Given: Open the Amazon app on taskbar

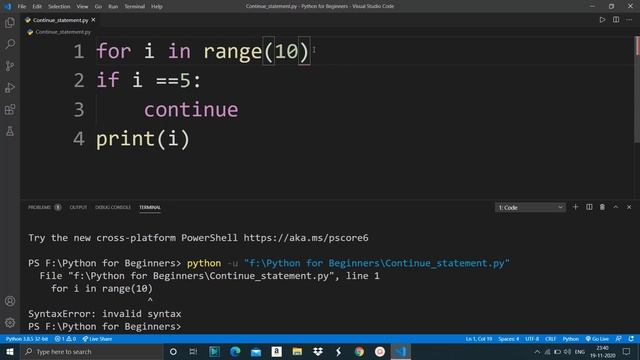Looking at the screenshot, I should coord(276,351).
